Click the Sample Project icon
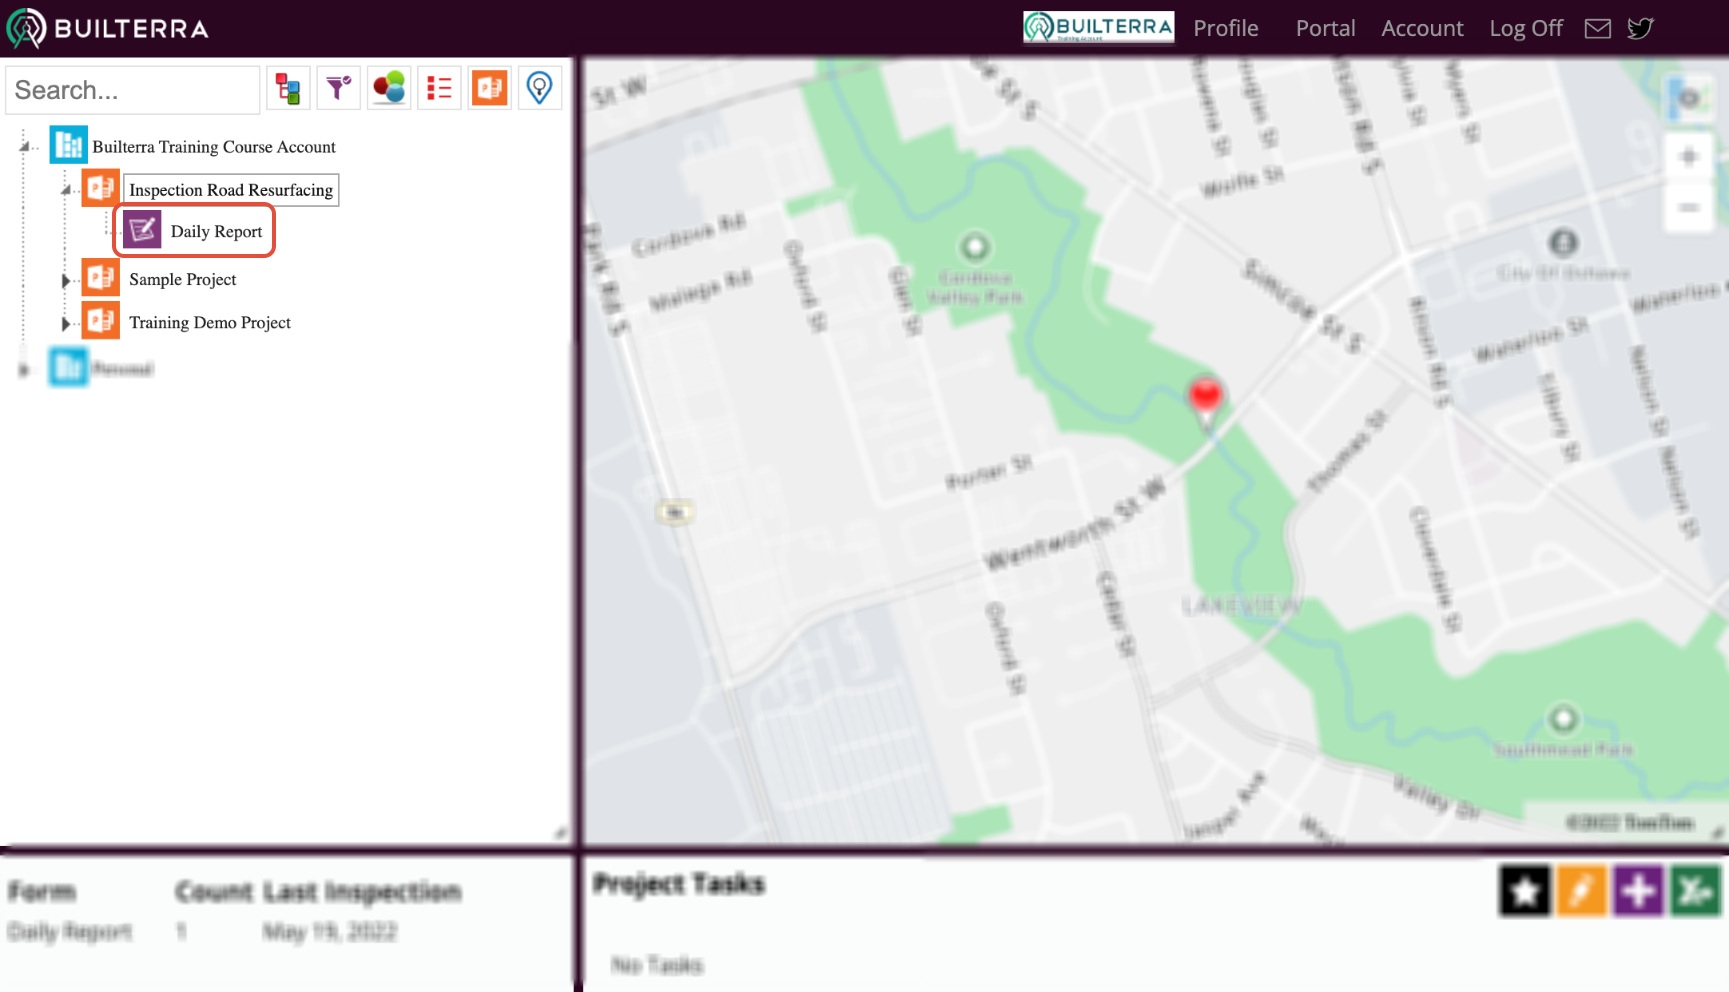 [100, 277]
